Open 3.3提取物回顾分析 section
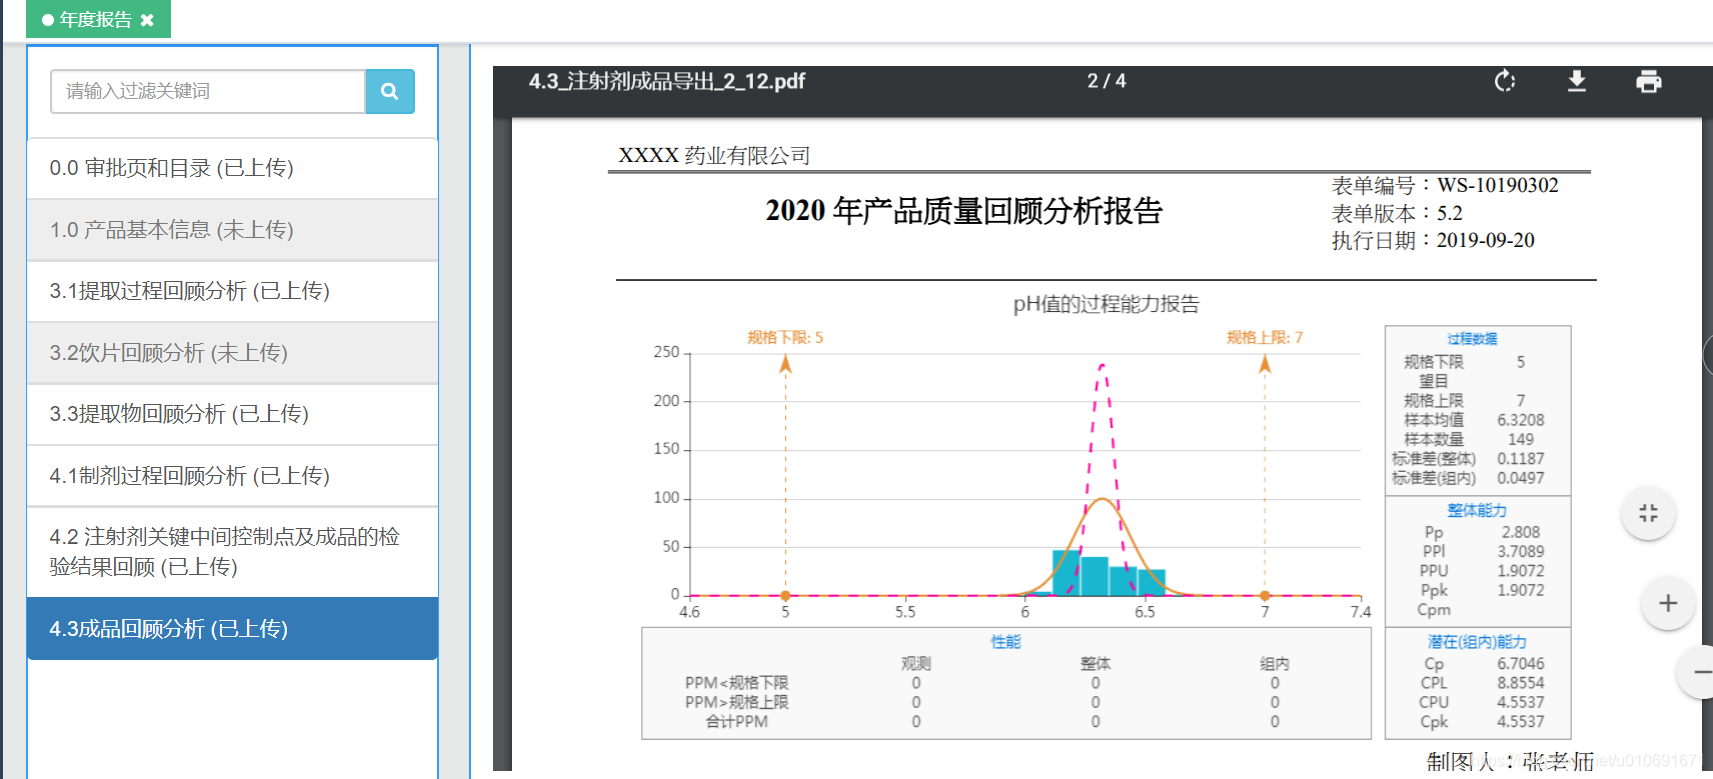The height and width of the screenshot is (779, 1713). [232, 414]
